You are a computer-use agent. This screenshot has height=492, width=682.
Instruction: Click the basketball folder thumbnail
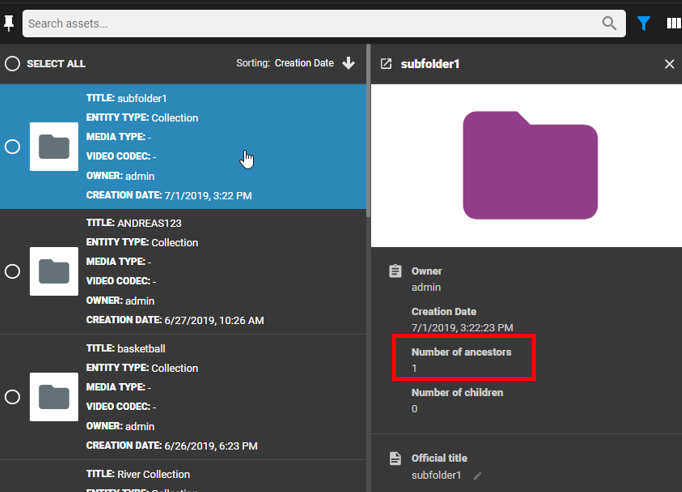click(54, 397)
